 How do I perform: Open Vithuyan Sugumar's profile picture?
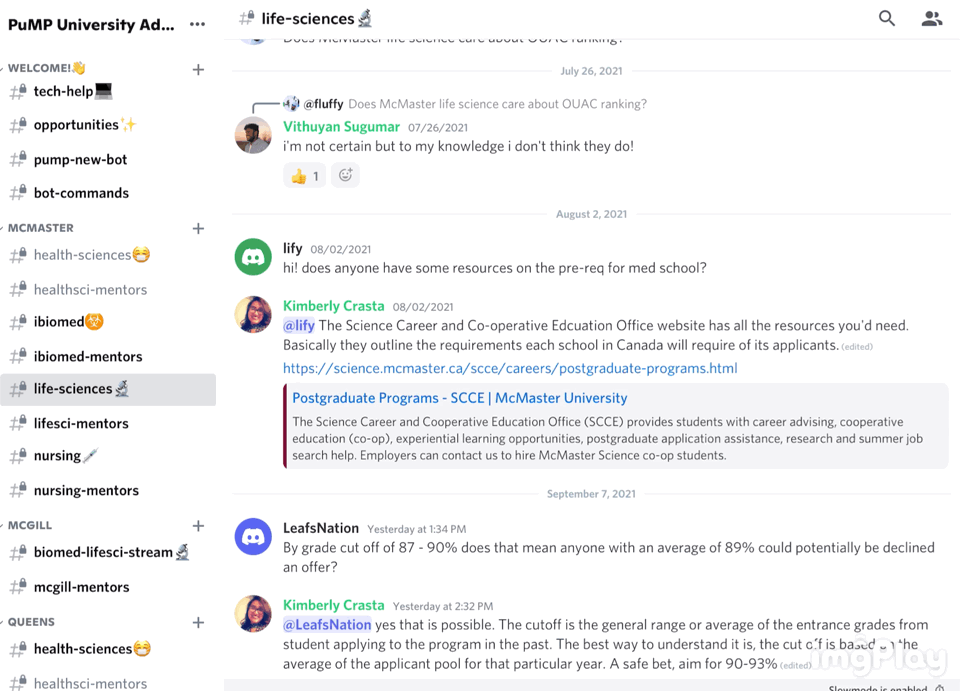(x=253, y=135)
